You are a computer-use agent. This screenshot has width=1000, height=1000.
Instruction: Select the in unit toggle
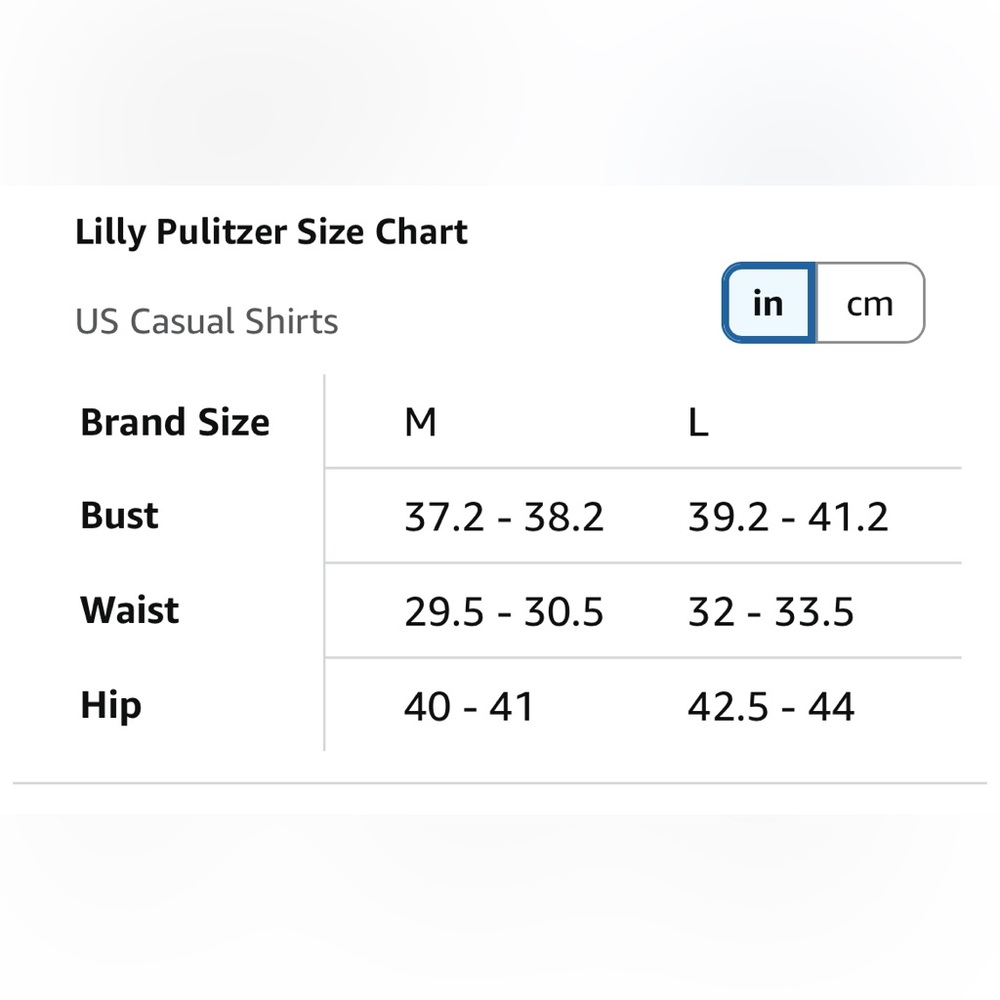(769, 303)
